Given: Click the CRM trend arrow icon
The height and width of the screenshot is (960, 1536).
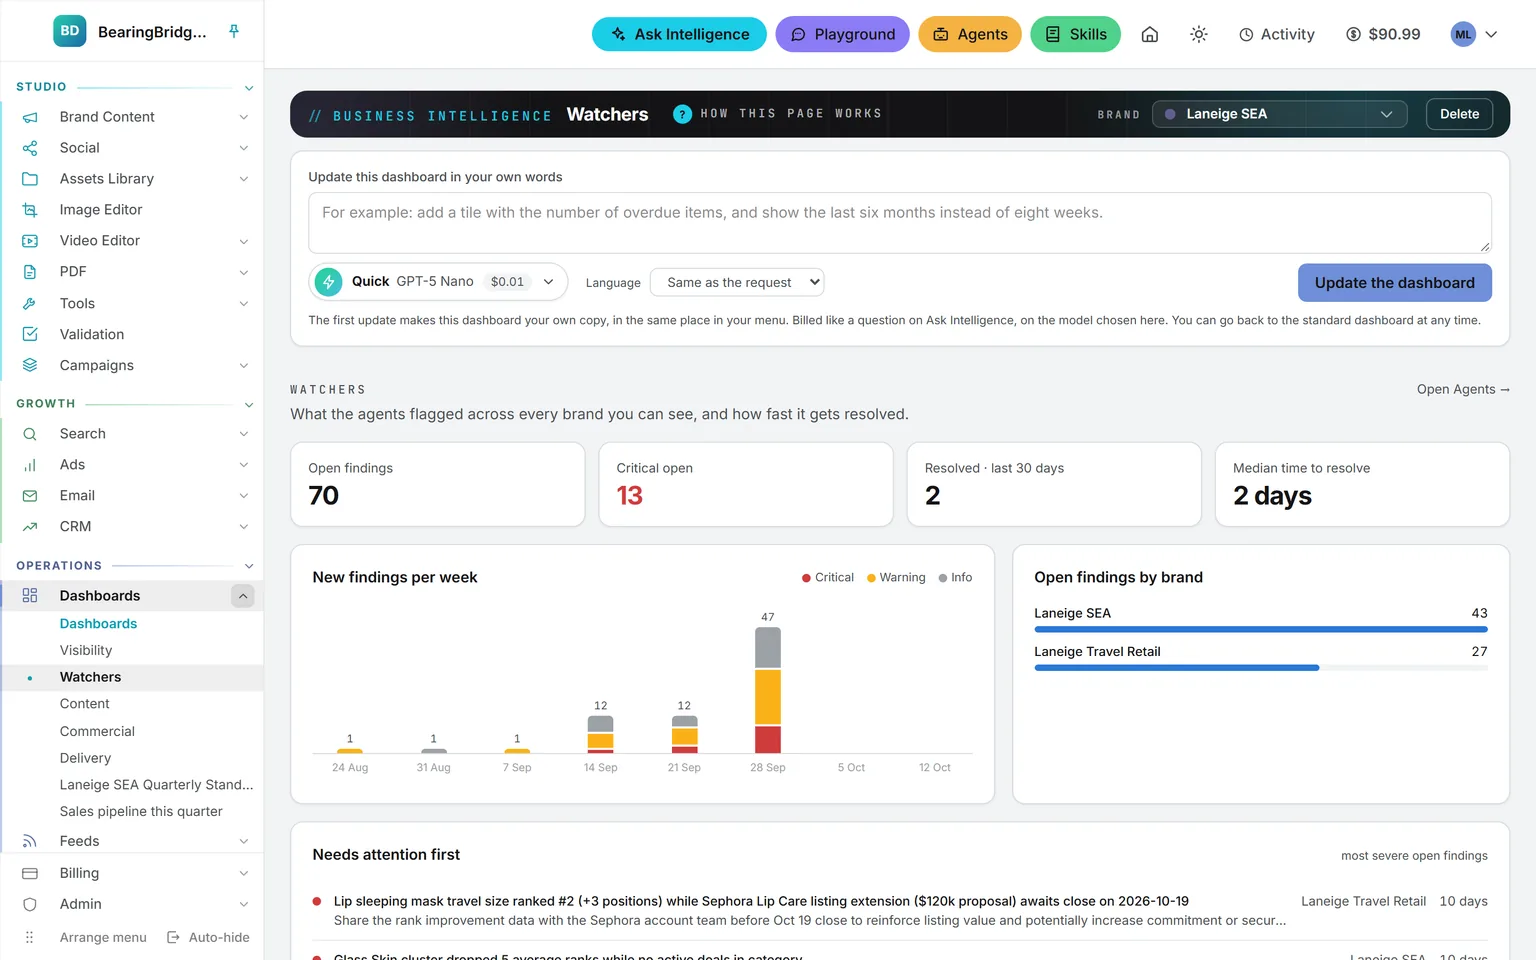Looking at the screenshot, I should click(x=30, y=527).
